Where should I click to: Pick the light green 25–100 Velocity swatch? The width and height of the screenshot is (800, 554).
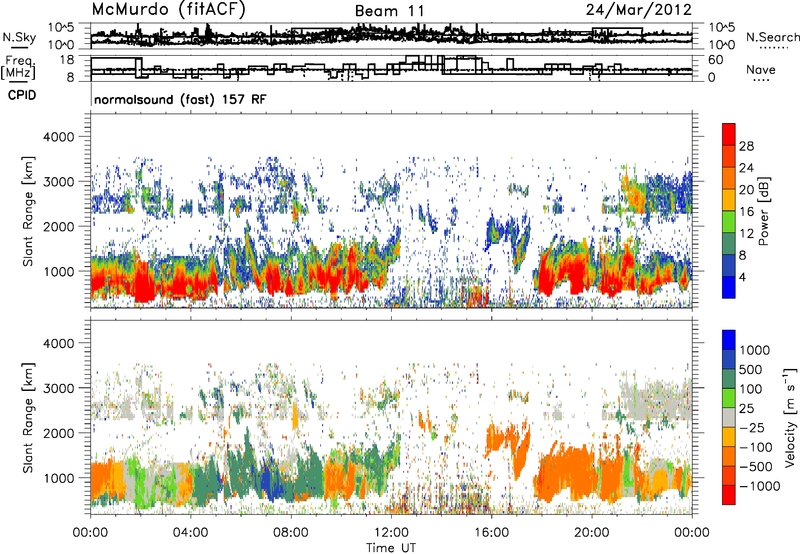click(x=729, y=398)
